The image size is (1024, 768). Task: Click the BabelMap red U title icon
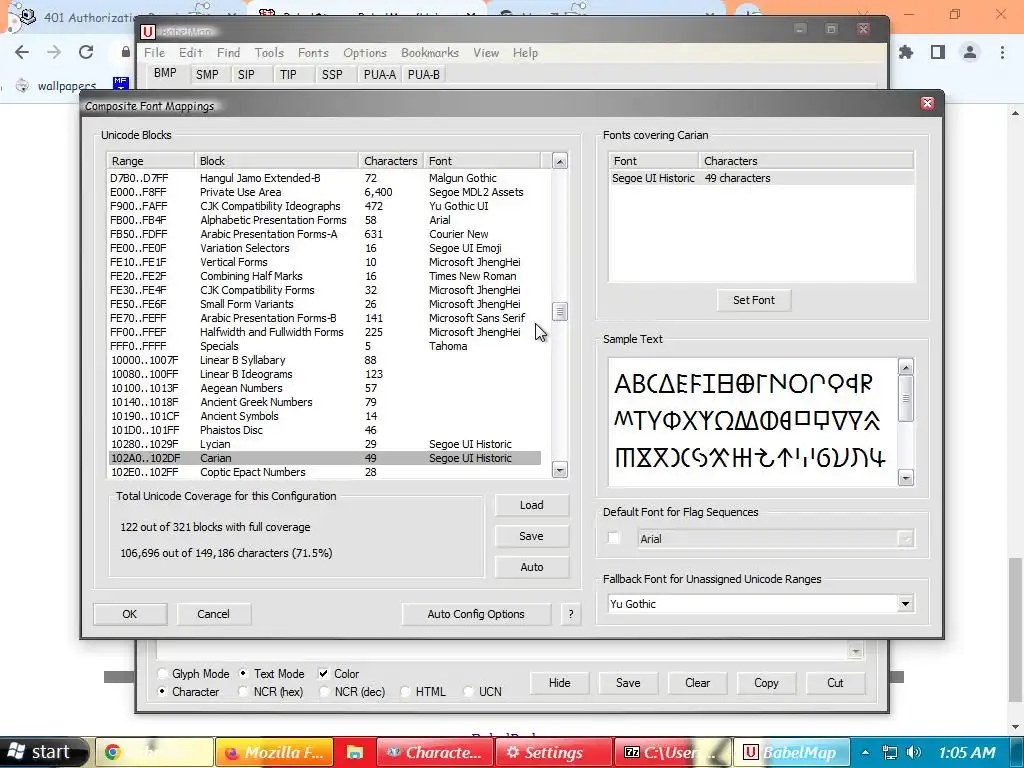[x=148, y=31]
